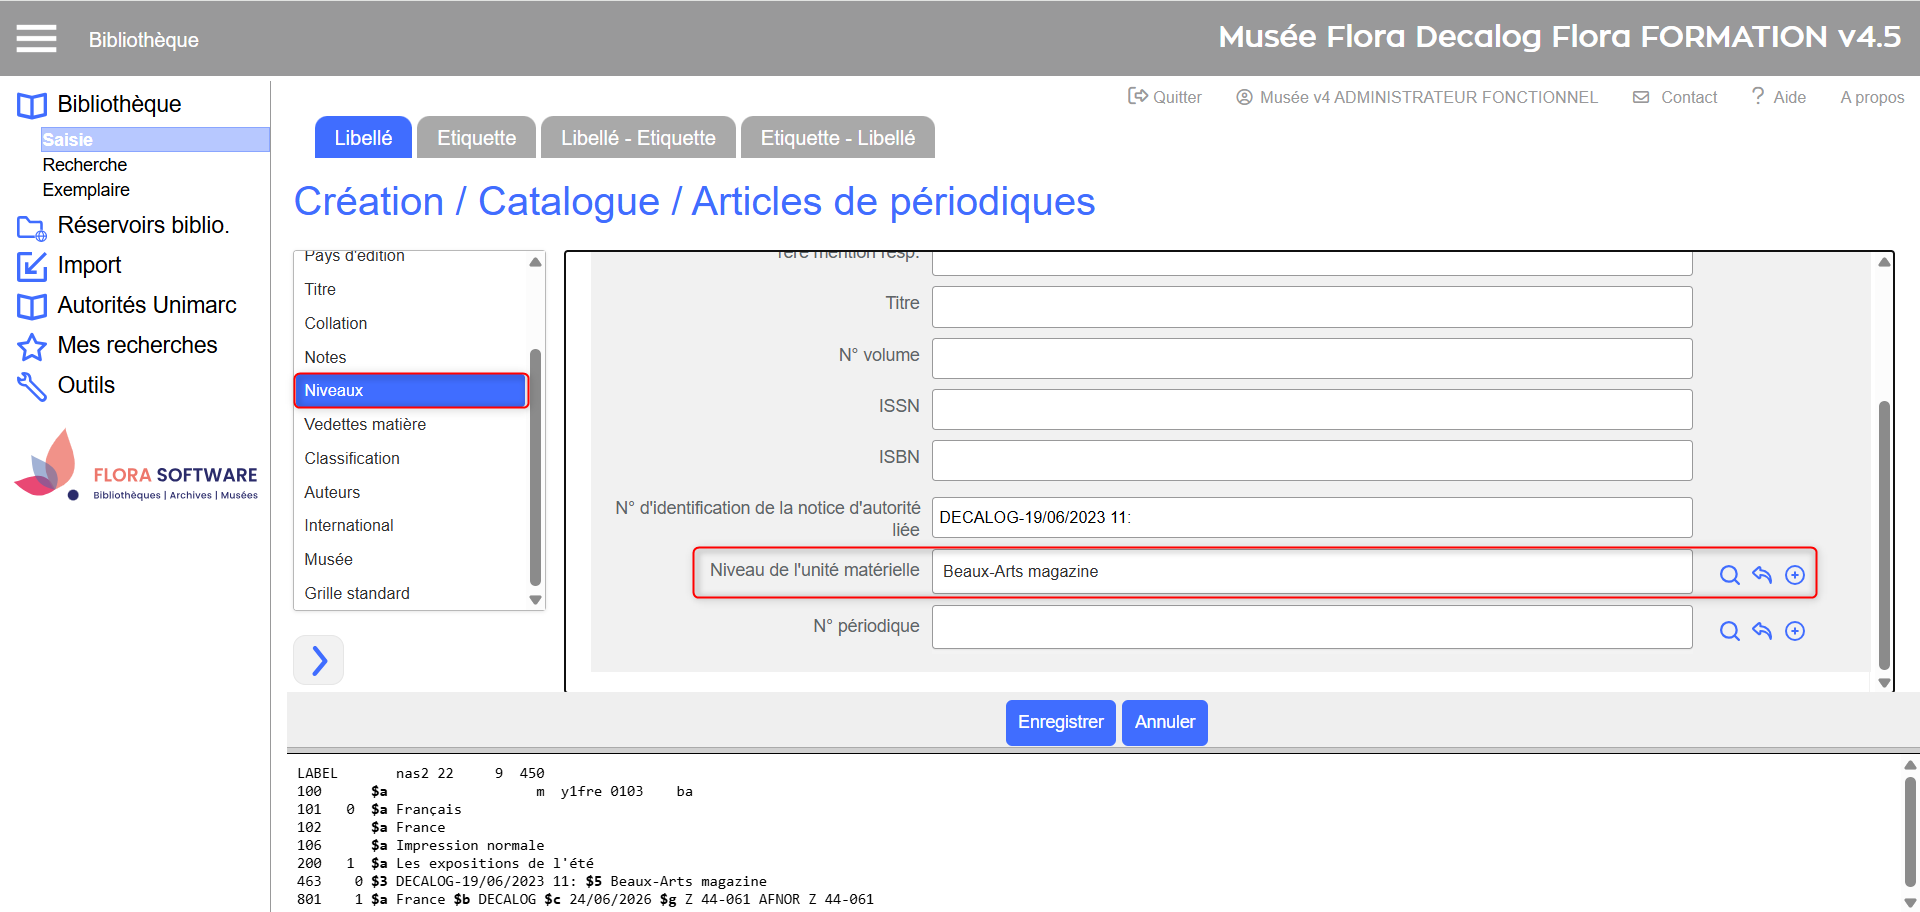Click the N° périodique input field
The width and height of the screenshot is (1920, 912).
(1312, 627)
